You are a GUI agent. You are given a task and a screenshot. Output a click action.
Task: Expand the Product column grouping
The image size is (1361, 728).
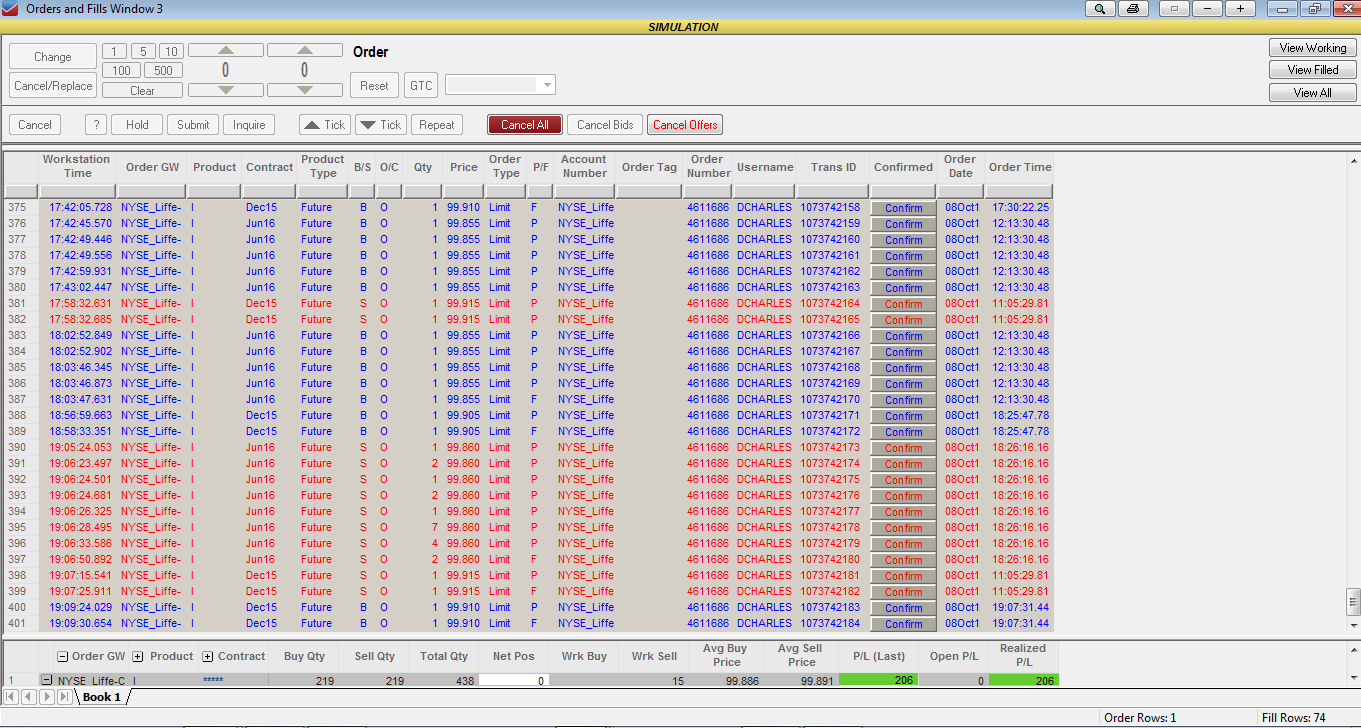coord(138,657)
